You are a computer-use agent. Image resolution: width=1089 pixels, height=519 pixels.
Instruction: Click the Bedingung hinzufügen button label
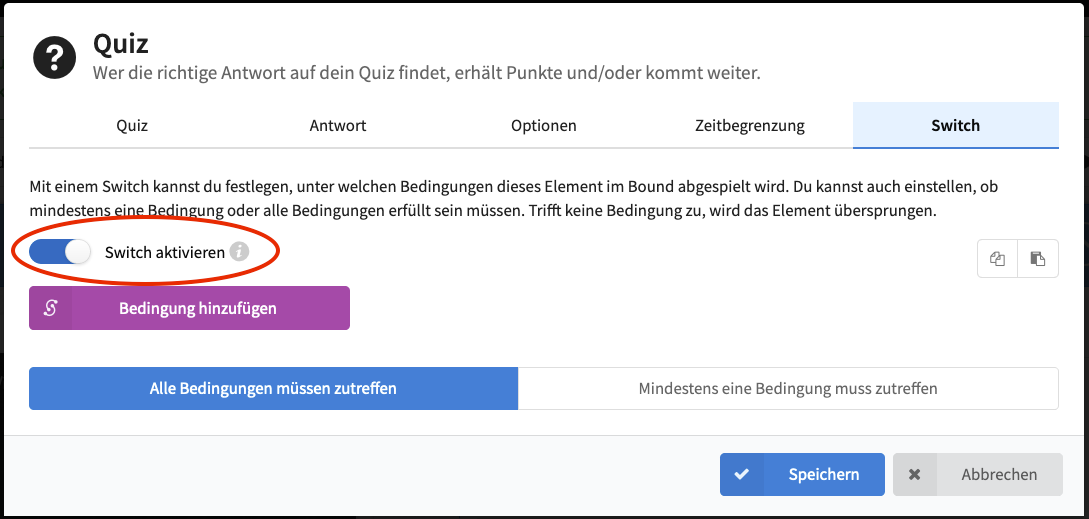pos(198,308)
